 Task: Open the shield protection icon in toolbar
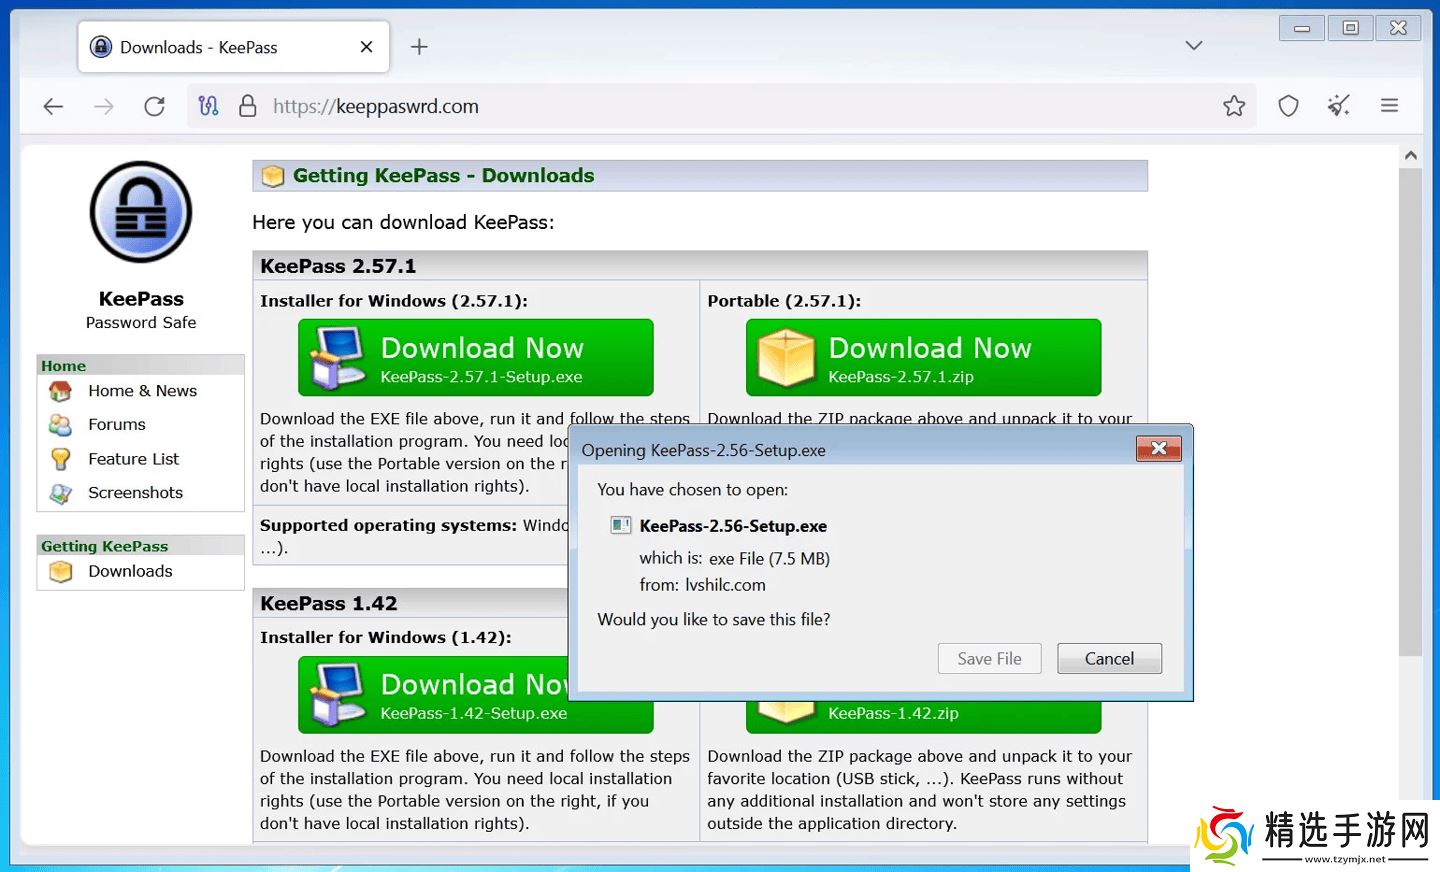pos(1288,106)
